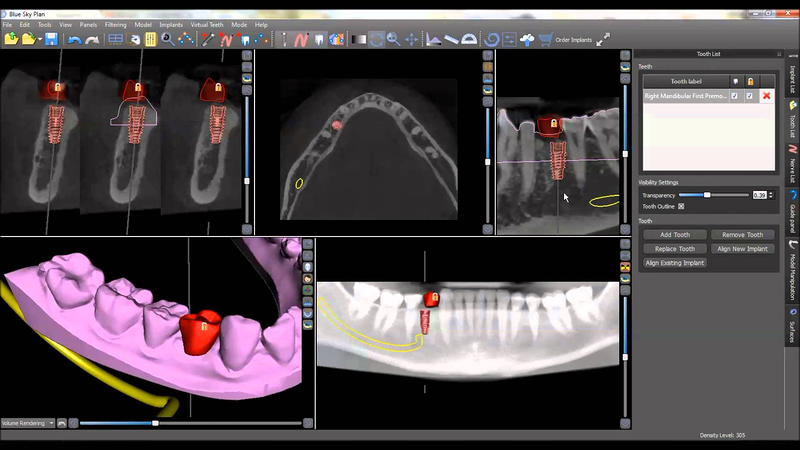Delete tooth with the red X icon
800x450 pixels.
(x=766, y=96)
